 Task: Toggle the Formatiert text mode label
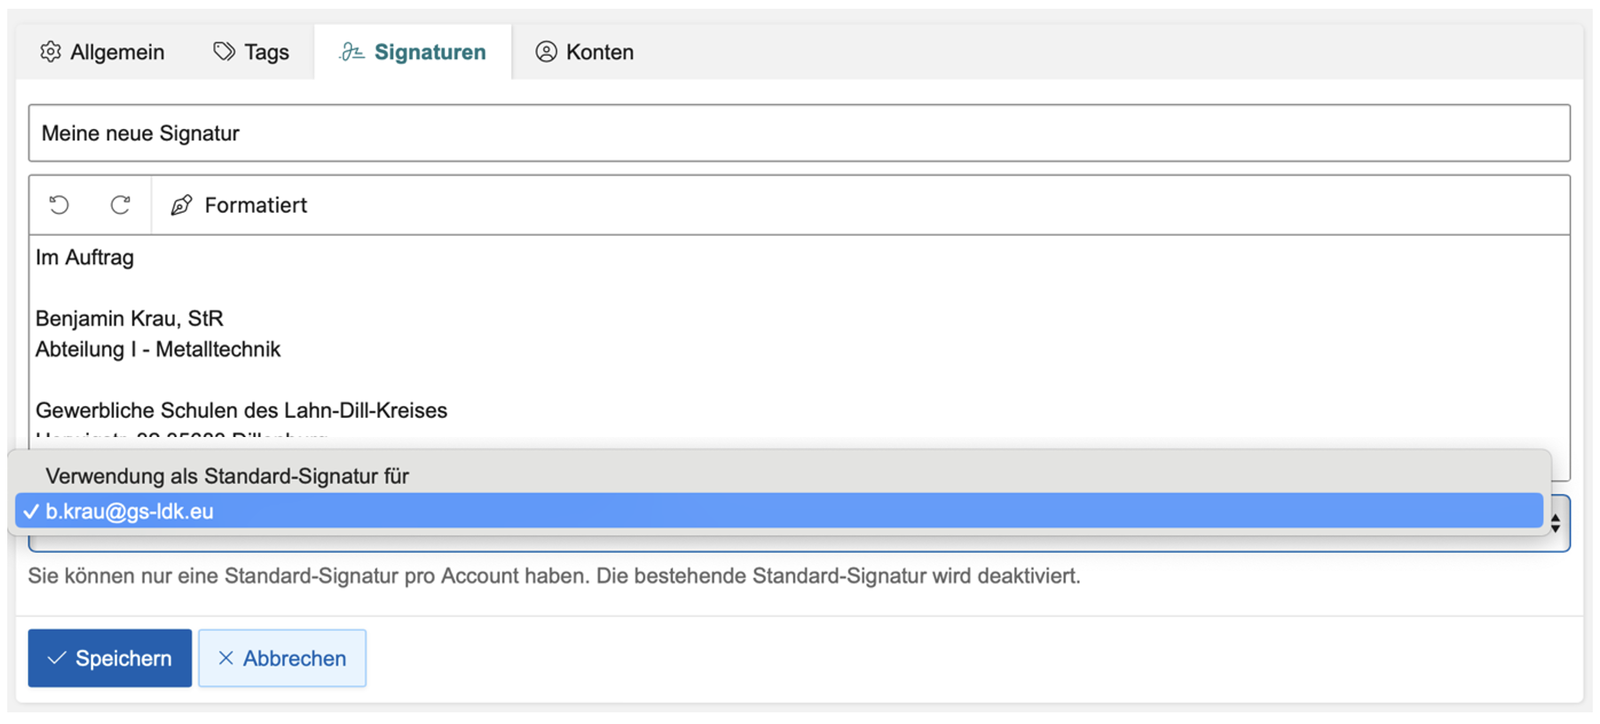(255, 205)
